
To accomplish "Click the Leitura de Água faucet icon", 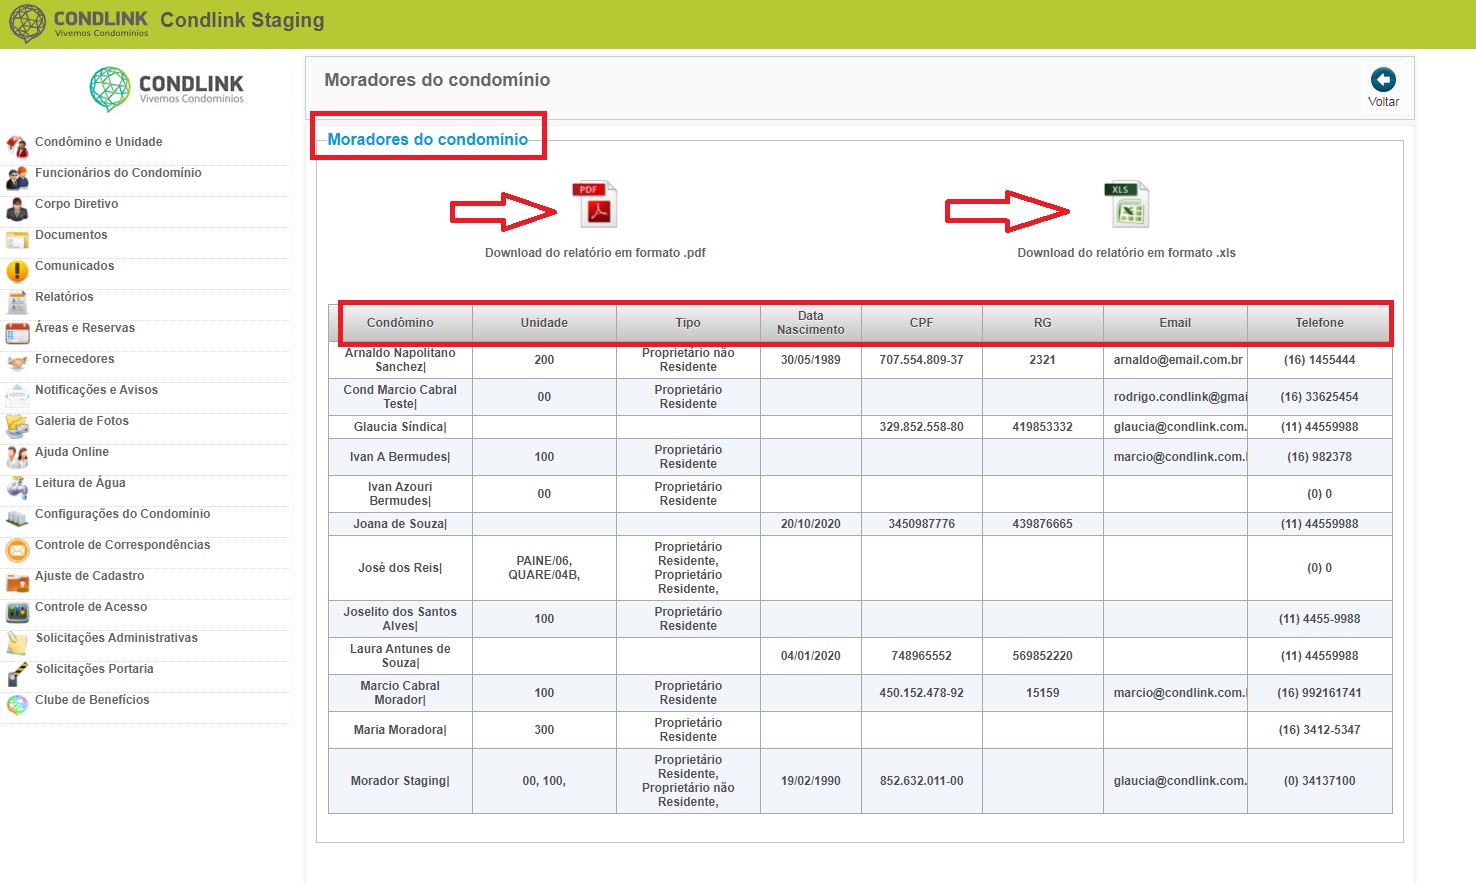I will click(x=17, y=487).
